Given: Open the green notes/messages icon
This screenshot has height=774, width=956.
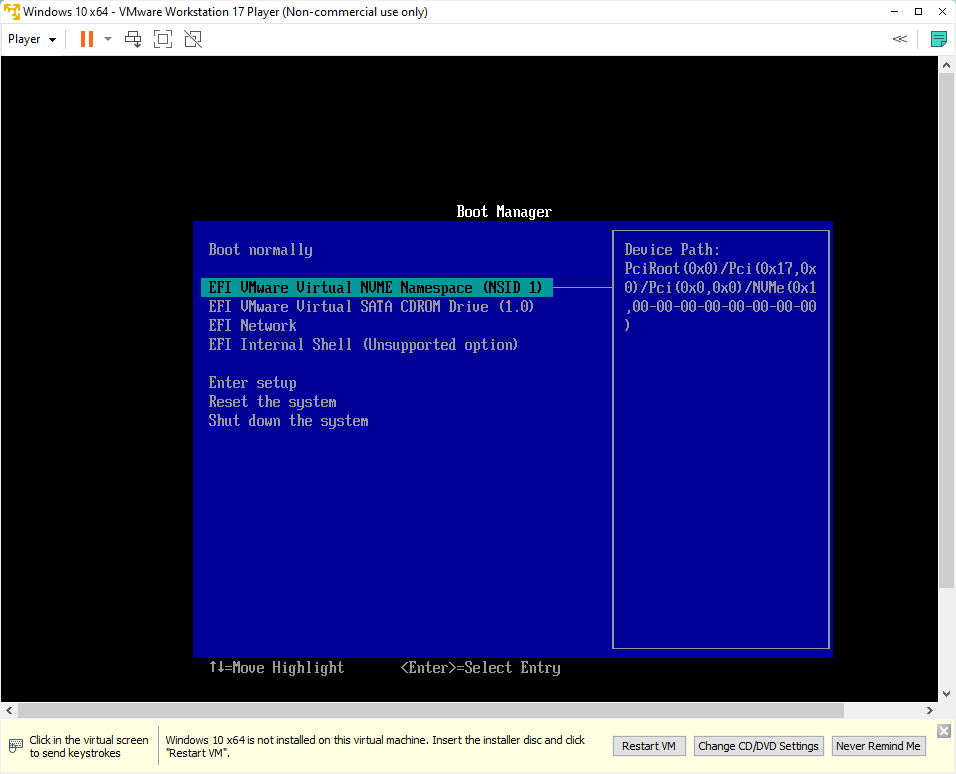Looking at the screenshot, I should [939, 39].
